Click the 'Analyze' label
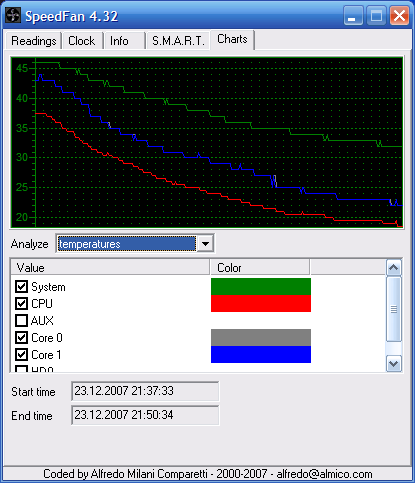The image size is (417, 486). coord(29,244)
